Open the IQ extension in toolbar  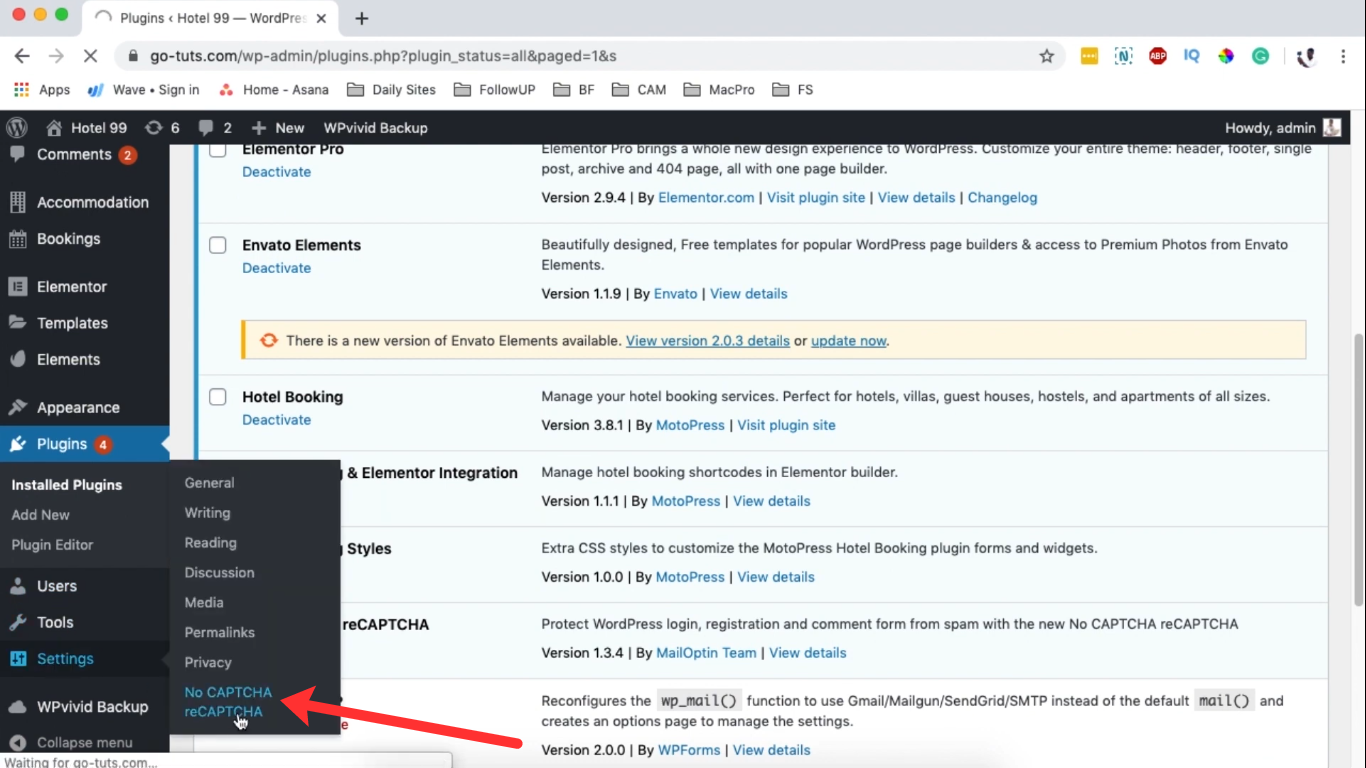click(1192, 56)
